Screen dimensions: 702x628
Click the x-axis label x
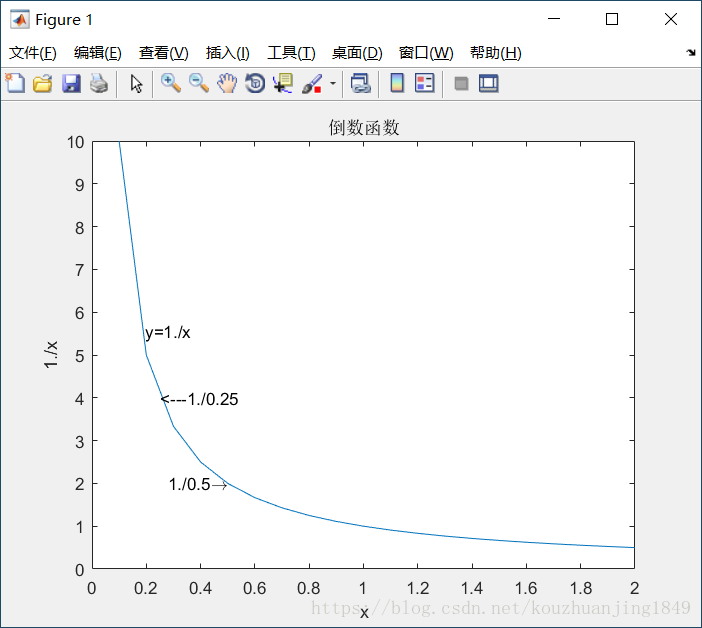point(364,613)
